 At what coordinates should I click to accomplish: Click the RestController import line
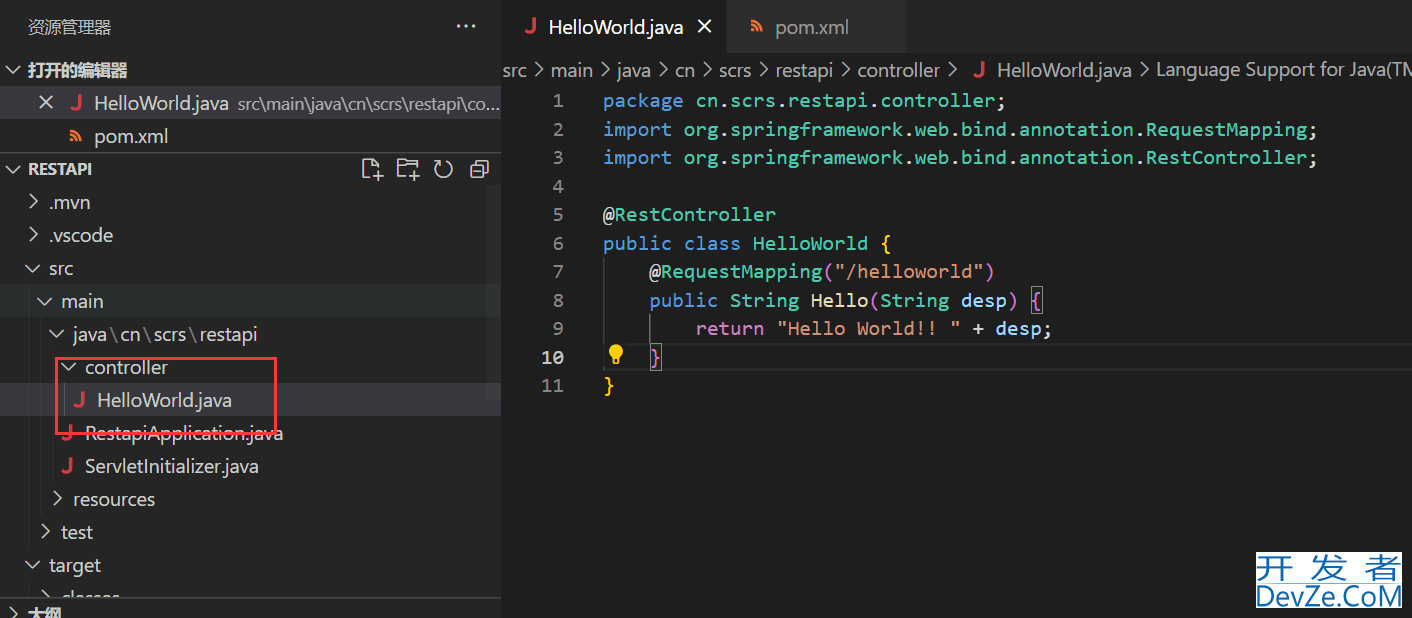coord(961,158)
